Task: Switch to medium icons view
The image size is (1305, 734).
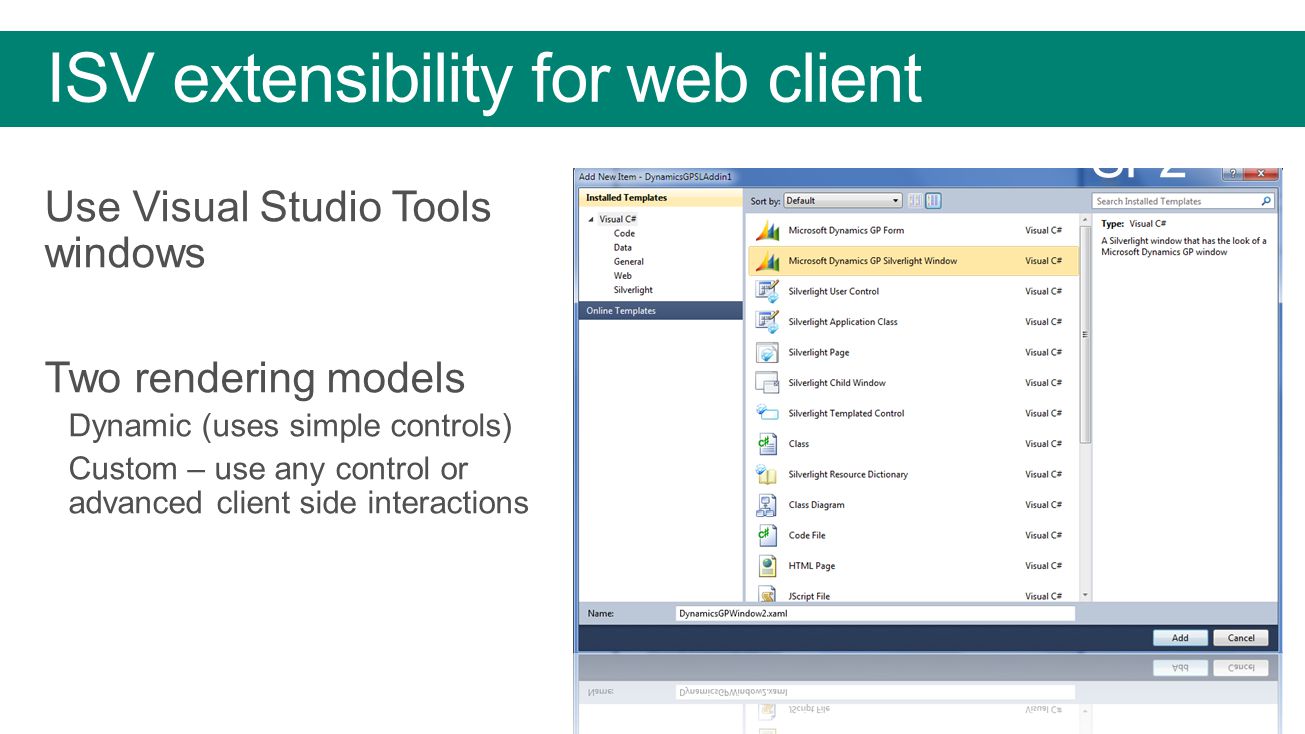Action: pyautogui.click(x=933, y=201)
